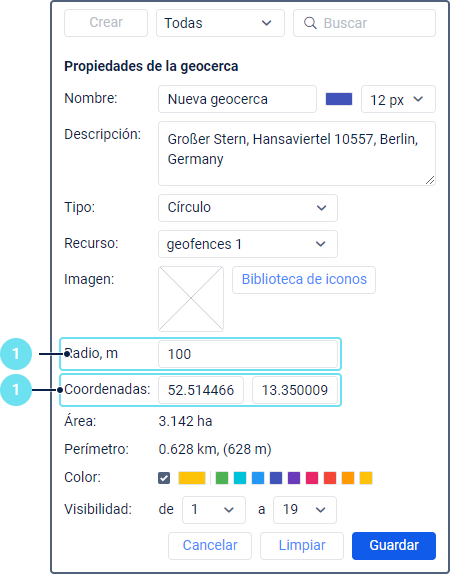Screen dimensions: 450x574
Task: Click the Radio 100 input field
Action: 248,354
